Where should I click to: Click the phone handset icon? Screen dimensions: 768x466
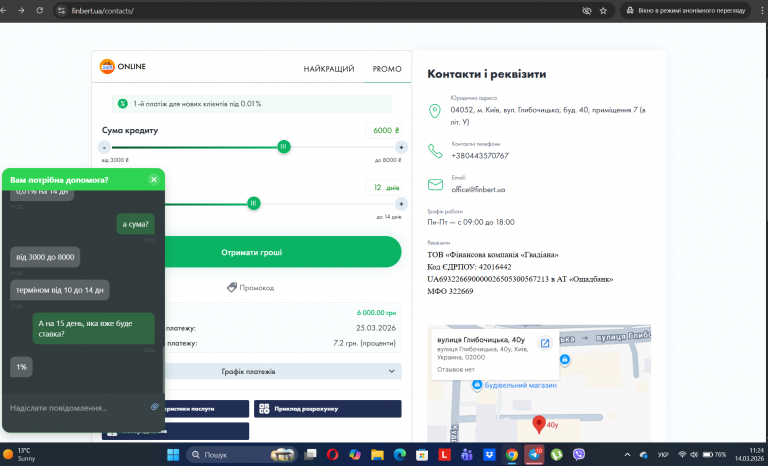coord(435,150)
